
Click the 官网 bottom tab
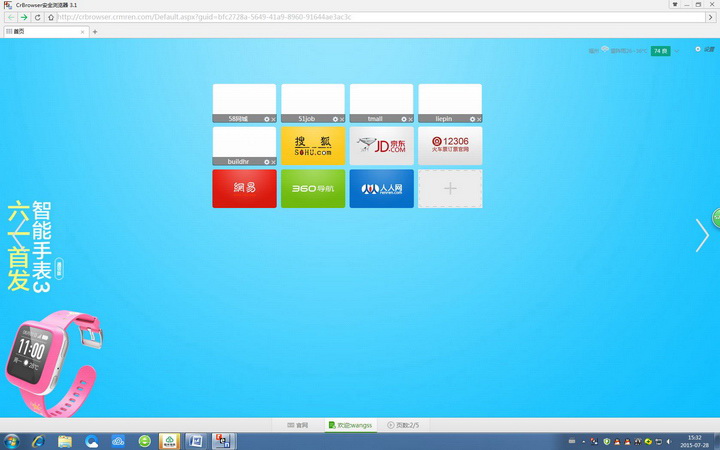(298, 425)
